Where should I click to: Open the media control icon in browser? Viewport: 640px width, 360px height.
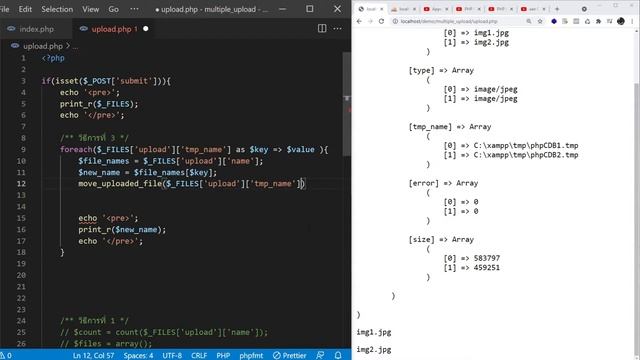tap(609, 21)
